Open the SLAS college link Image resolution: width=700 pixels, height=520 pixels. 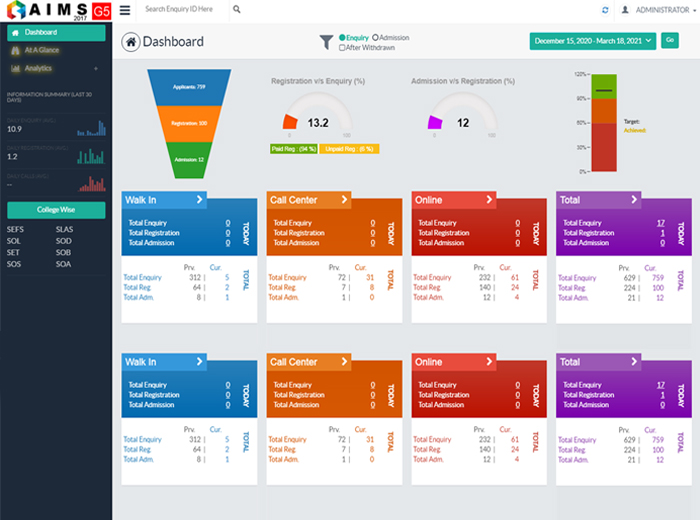click(x=64, y=229)
